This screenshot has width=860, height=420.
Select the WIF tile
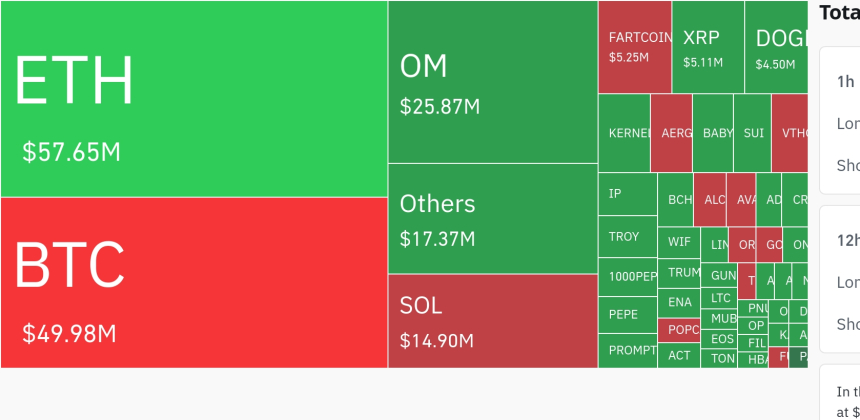pos(678,242)
